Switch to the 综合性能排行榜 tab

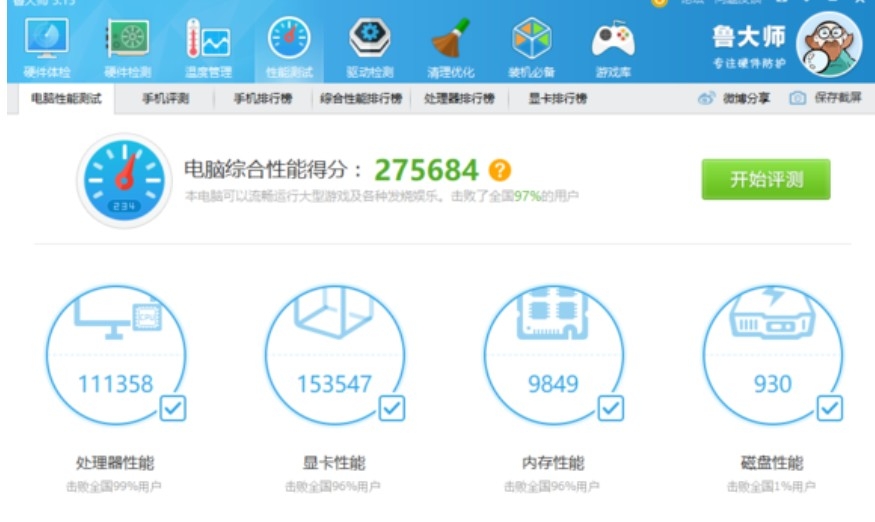pyautogui.click(x=361, y=99)
